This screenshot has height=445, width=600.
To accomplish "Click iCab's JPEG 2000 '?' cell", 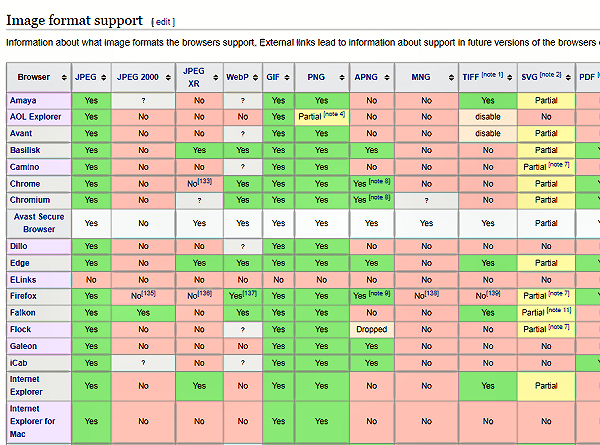I will tap(143, 363).
